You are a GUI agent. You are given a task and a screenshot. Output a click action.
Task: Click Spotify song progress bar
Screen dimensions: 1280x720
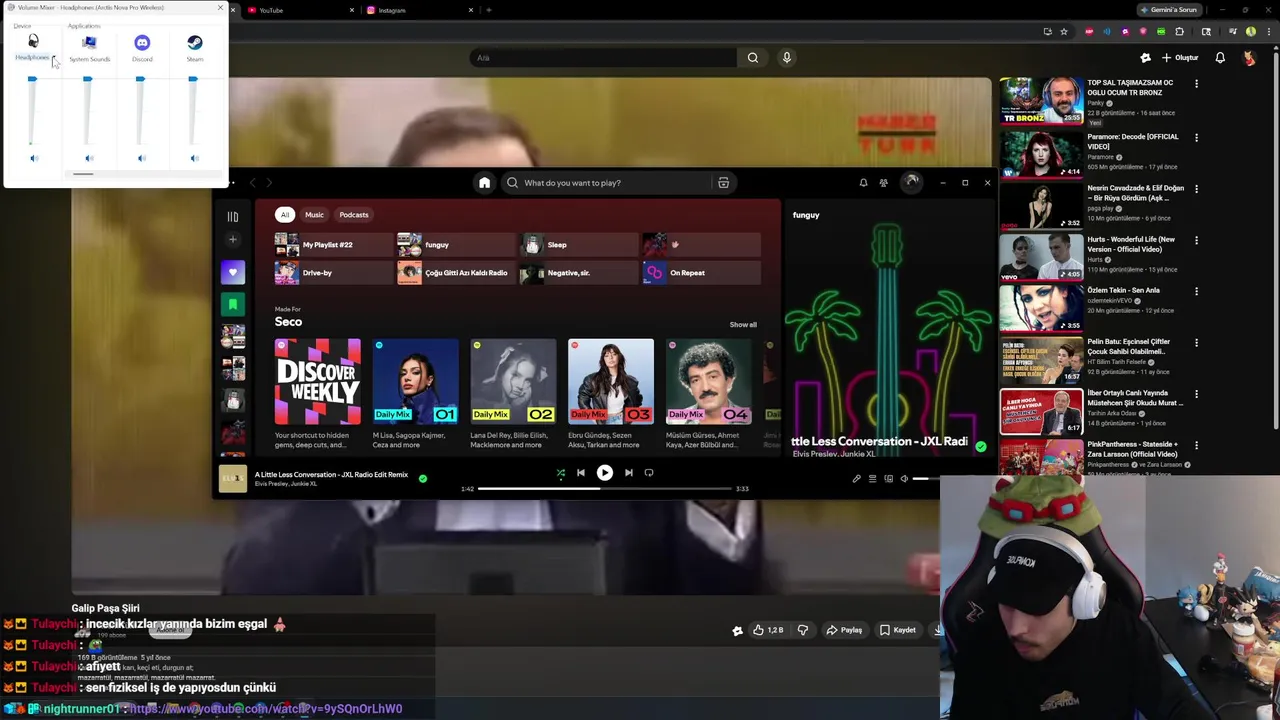(x=605, y=488)
